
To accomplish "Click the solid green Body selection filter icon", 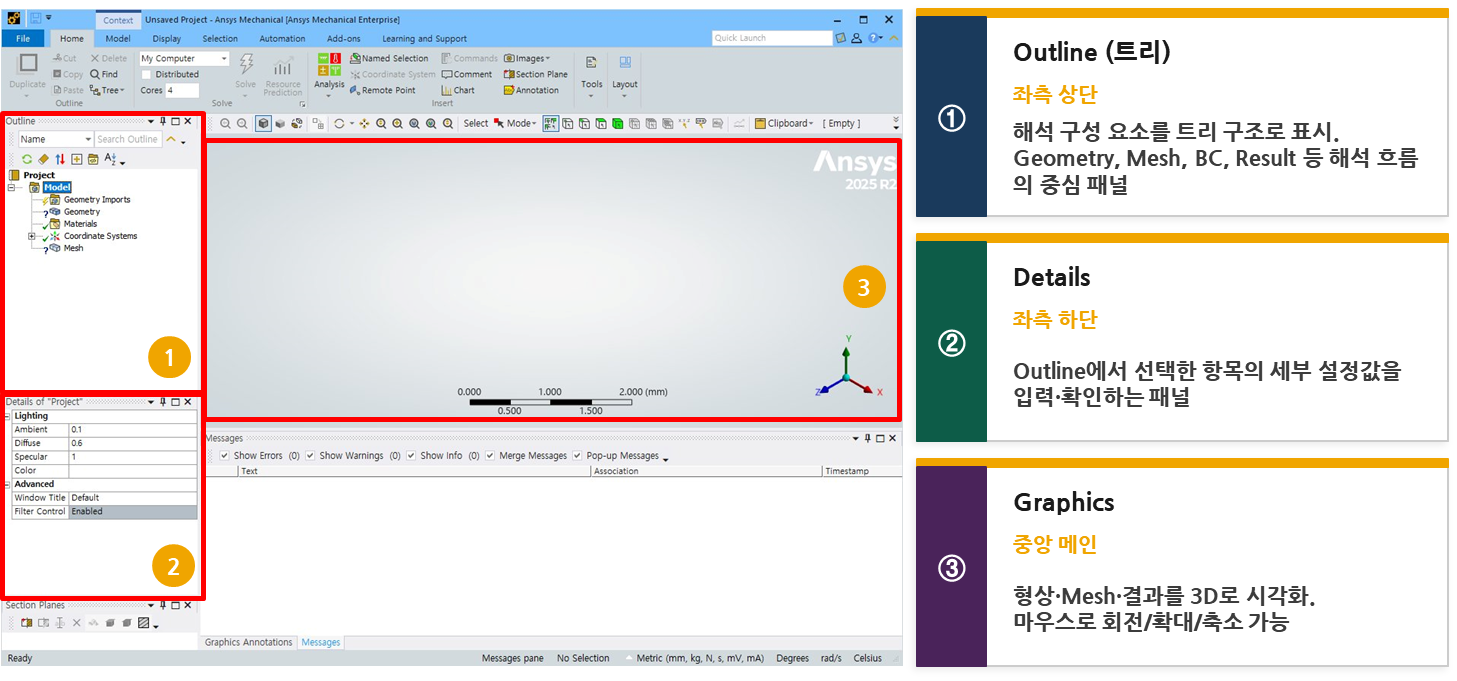I will coord(618,124).
